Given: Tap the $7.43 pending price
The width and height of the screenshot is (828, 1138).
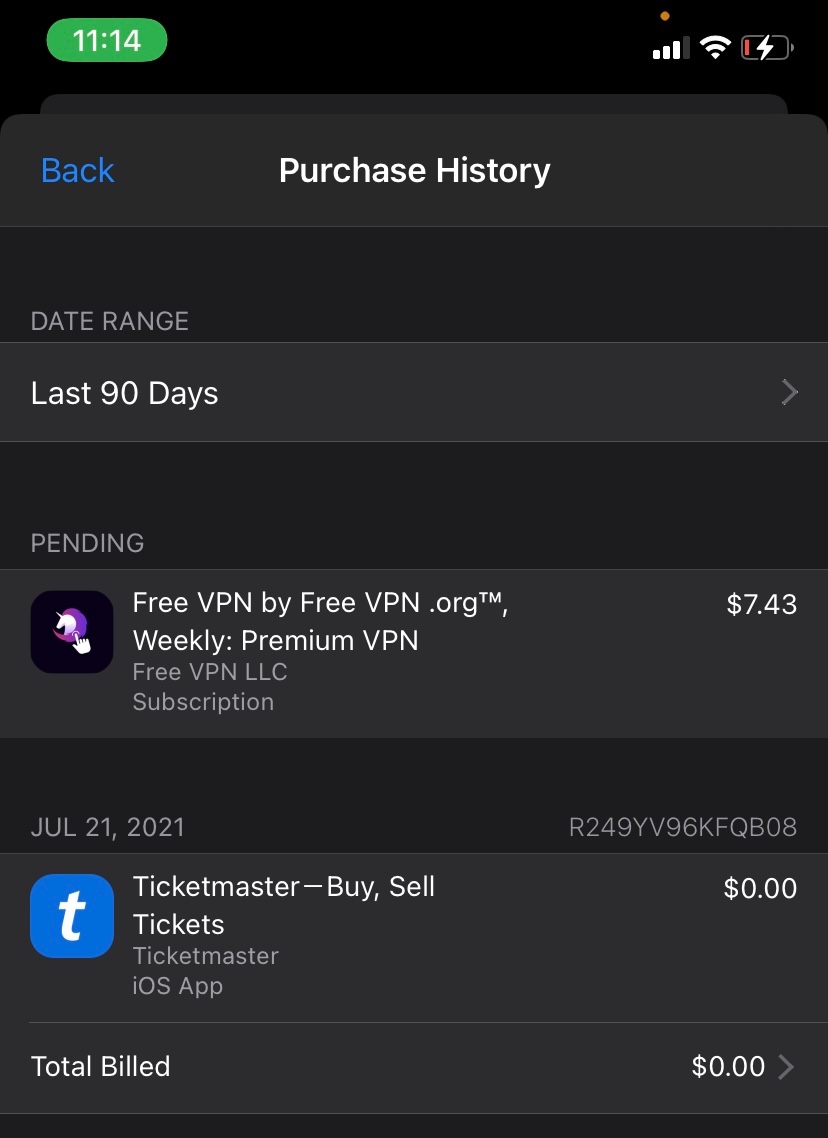Looking at the screenshot, I should [x=761, y=604].
